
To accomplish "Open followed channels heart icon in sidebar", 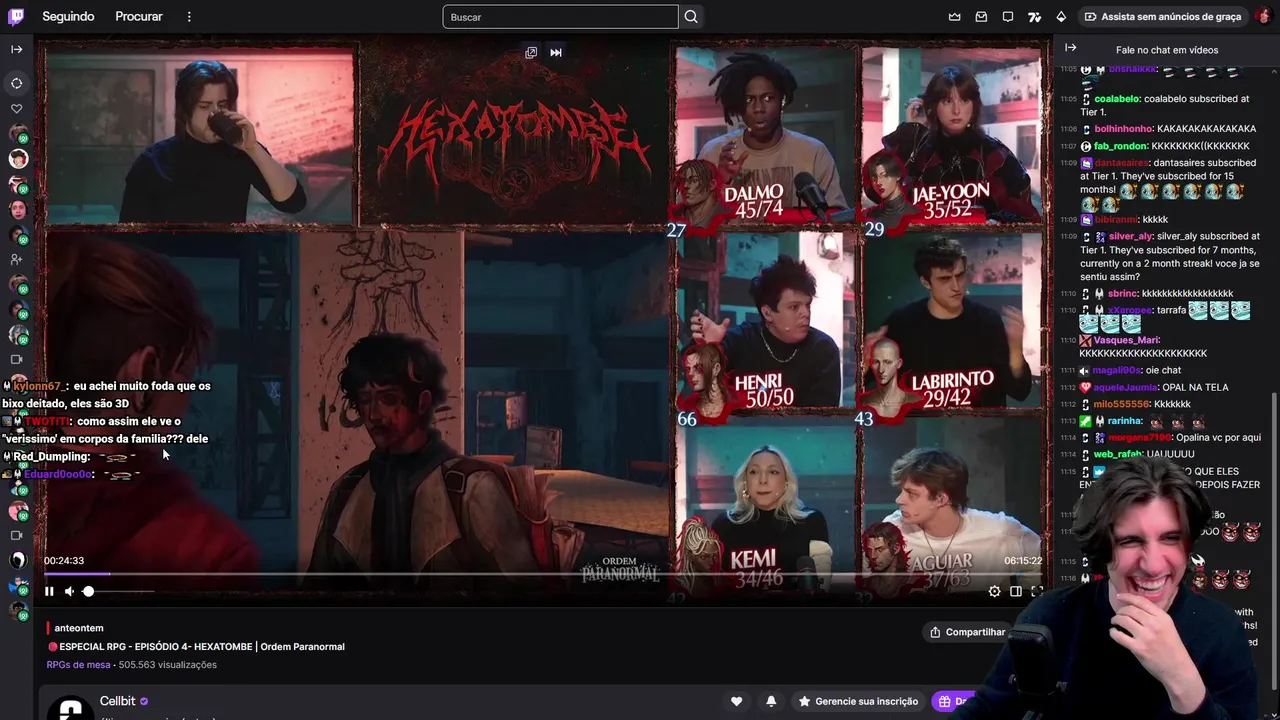I will [x=17, y=108].
